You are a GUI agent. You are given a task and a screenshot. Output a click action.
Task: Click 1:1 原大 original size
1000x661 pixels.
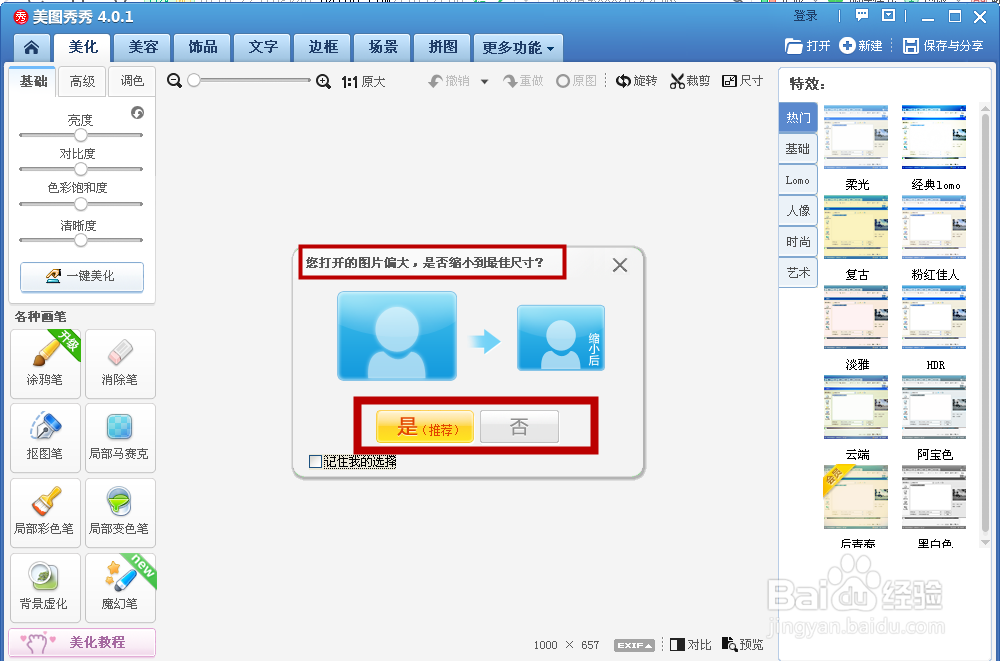364,82
